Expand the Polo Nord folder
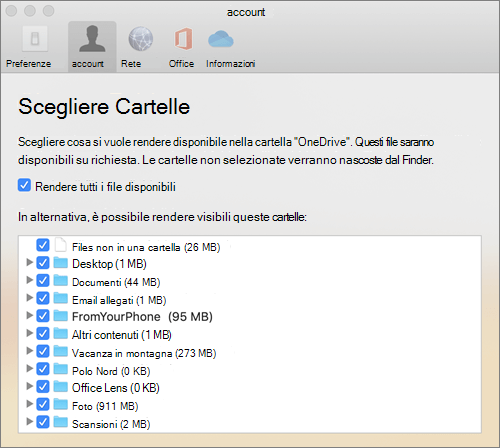This screenshot has width=500, height=448. click(29, 368)
